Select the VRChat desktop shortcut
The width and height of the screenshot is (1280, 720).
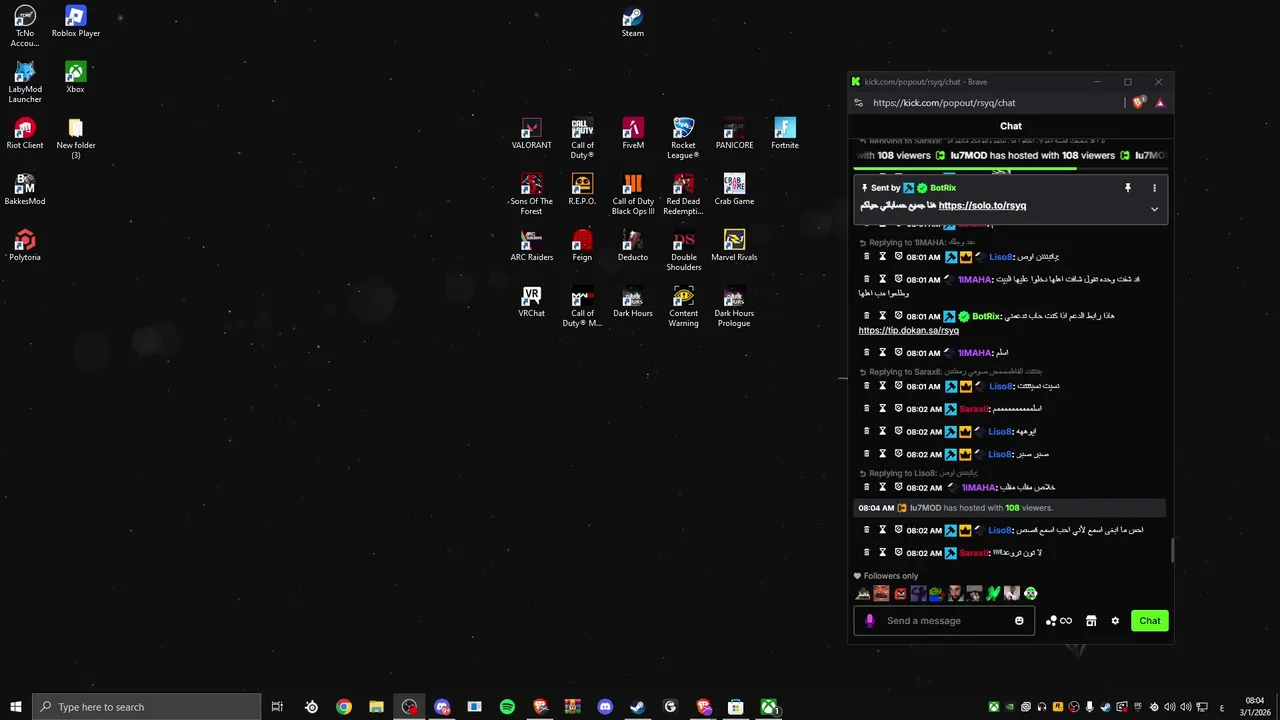click(x=531, y=302)
